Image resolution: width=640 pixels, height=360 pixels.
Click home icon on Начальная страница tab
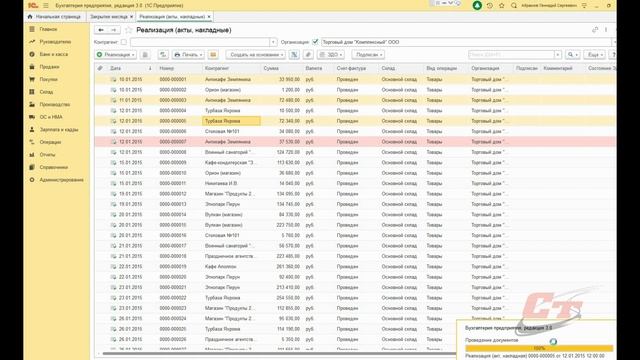coord(30,17)
